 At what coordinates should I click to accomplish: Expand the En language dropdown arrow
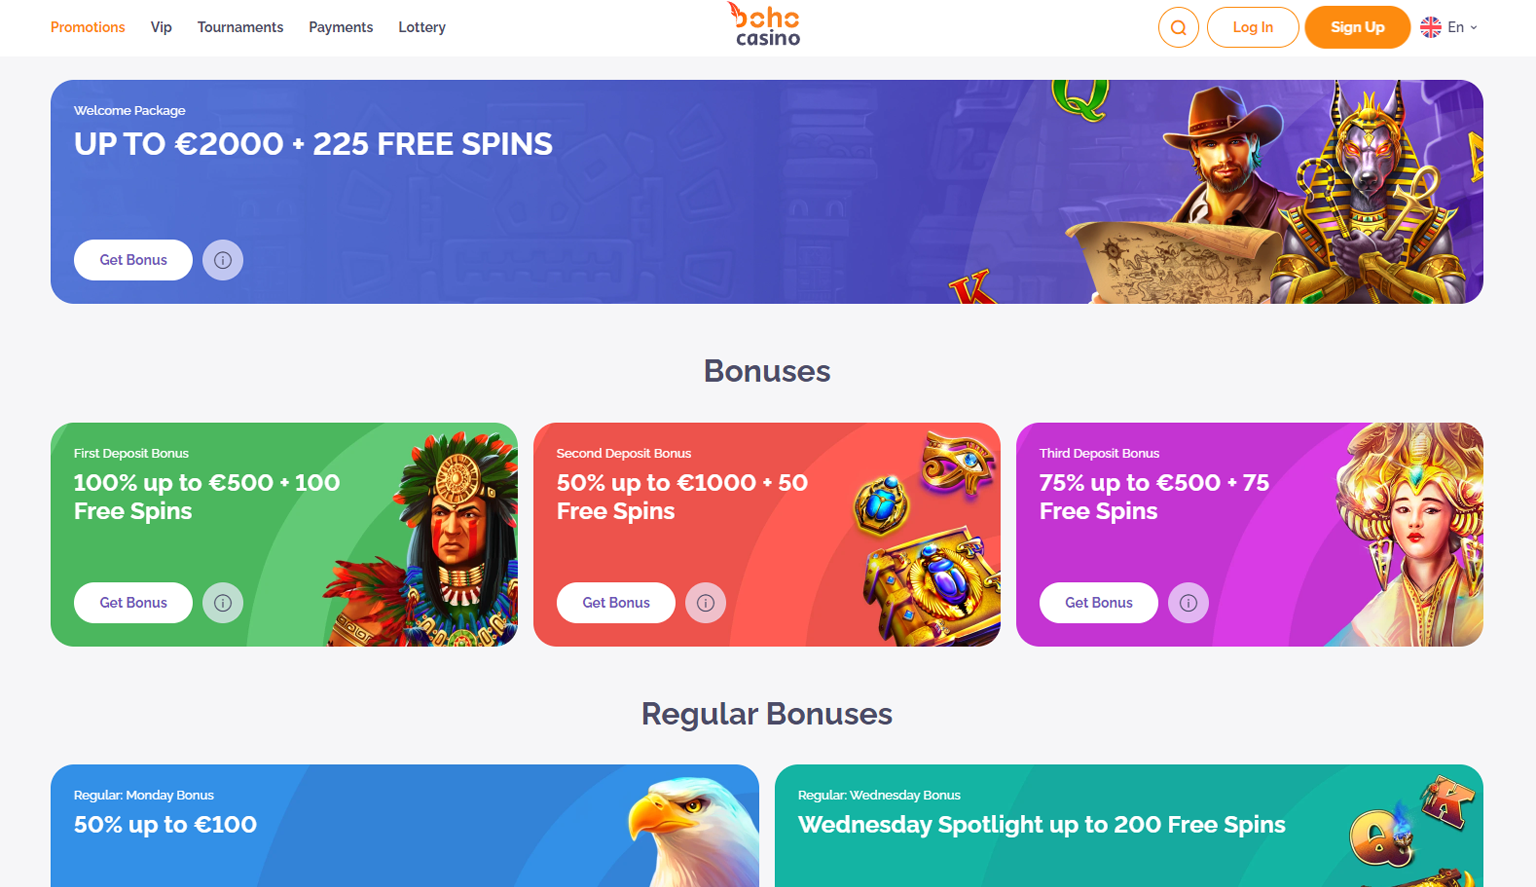(x=1473, y=28)
